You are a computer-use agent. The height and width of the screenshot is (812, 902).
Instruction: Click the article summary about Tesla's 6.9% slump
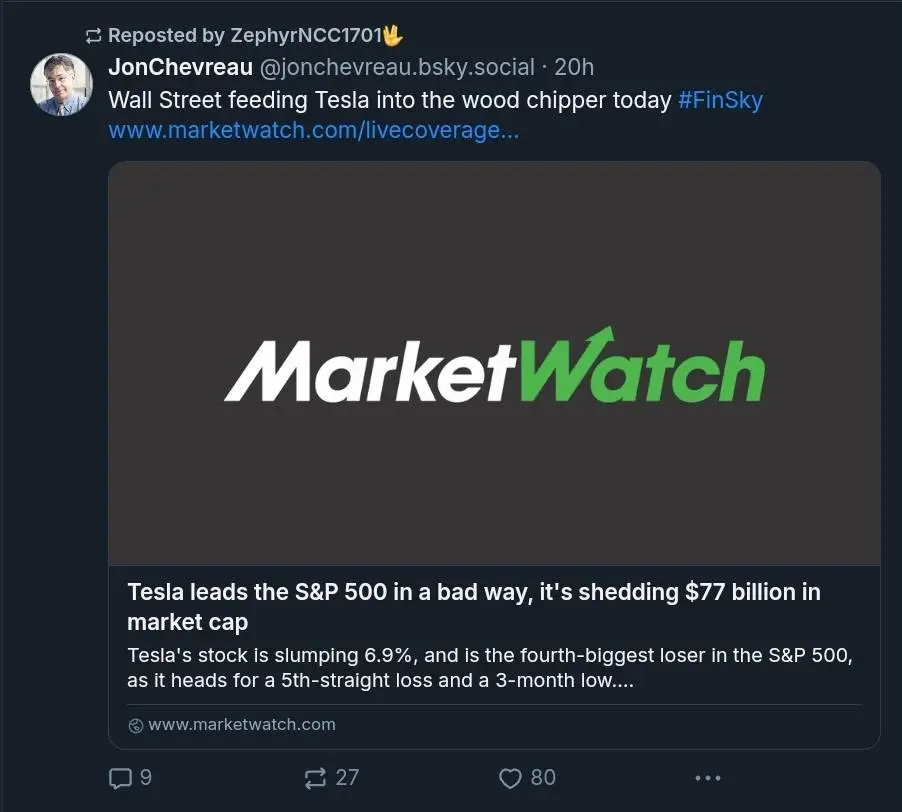[x=490, y=668]
